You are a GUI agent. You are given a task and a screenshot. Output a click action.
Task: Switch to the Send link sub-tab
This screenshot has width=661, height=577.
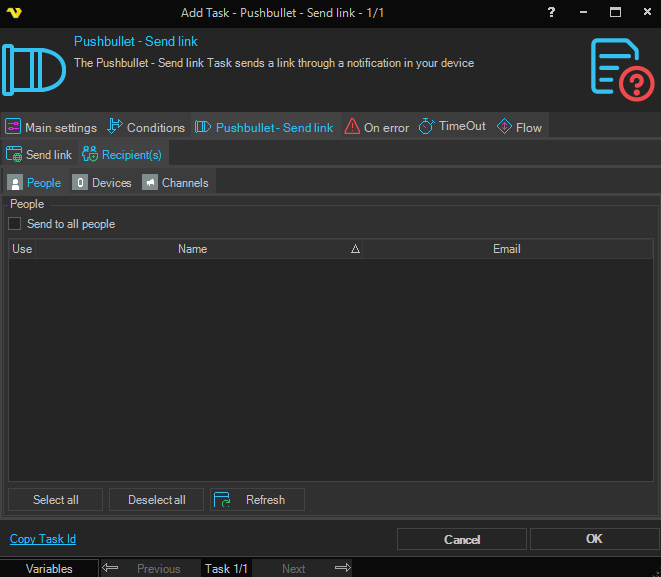click(x=40, y=155)
